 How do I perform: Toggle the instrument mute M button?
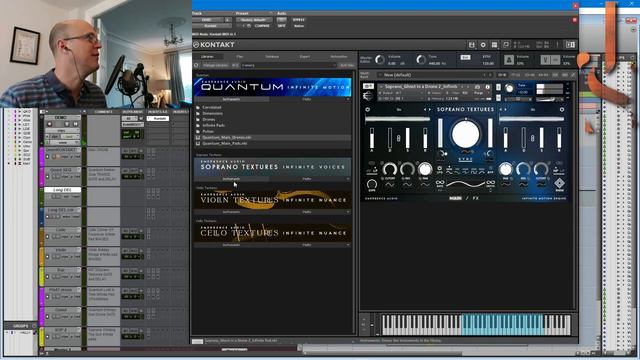tap(498, 98)
